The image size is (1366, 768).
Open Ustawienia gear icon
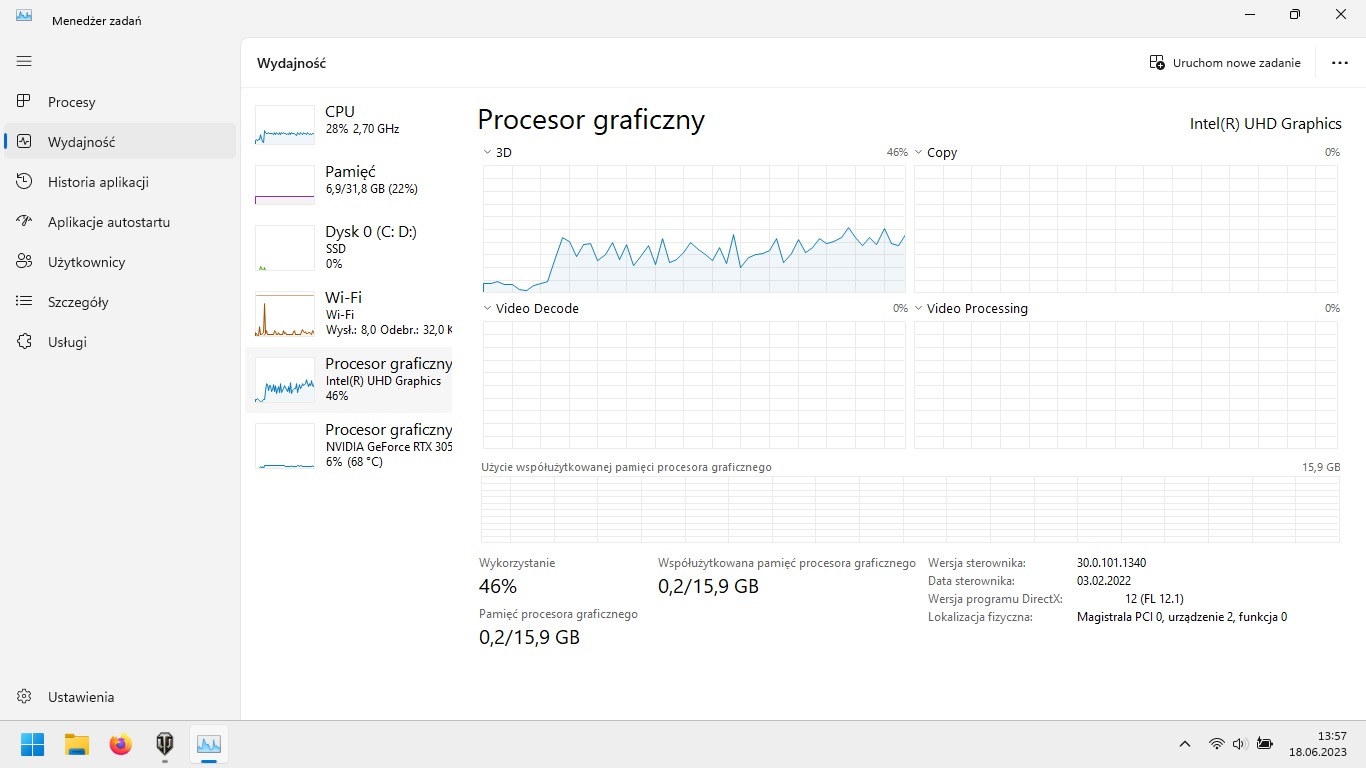25,697
